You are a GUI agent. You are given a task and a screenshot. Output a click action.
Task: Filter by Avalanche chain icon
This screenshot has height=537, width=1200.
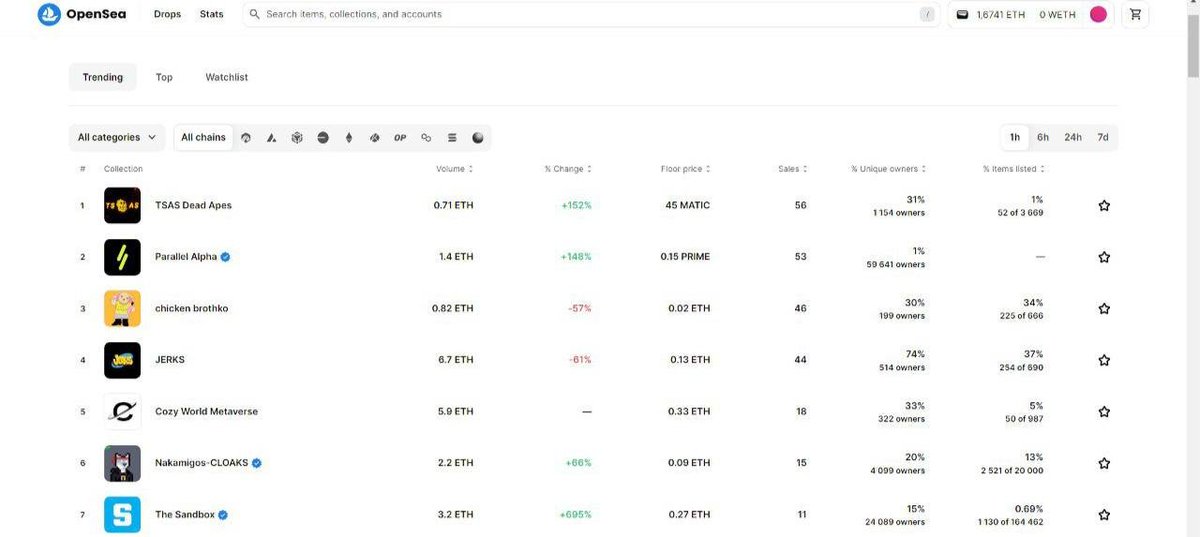click(271, 137)
